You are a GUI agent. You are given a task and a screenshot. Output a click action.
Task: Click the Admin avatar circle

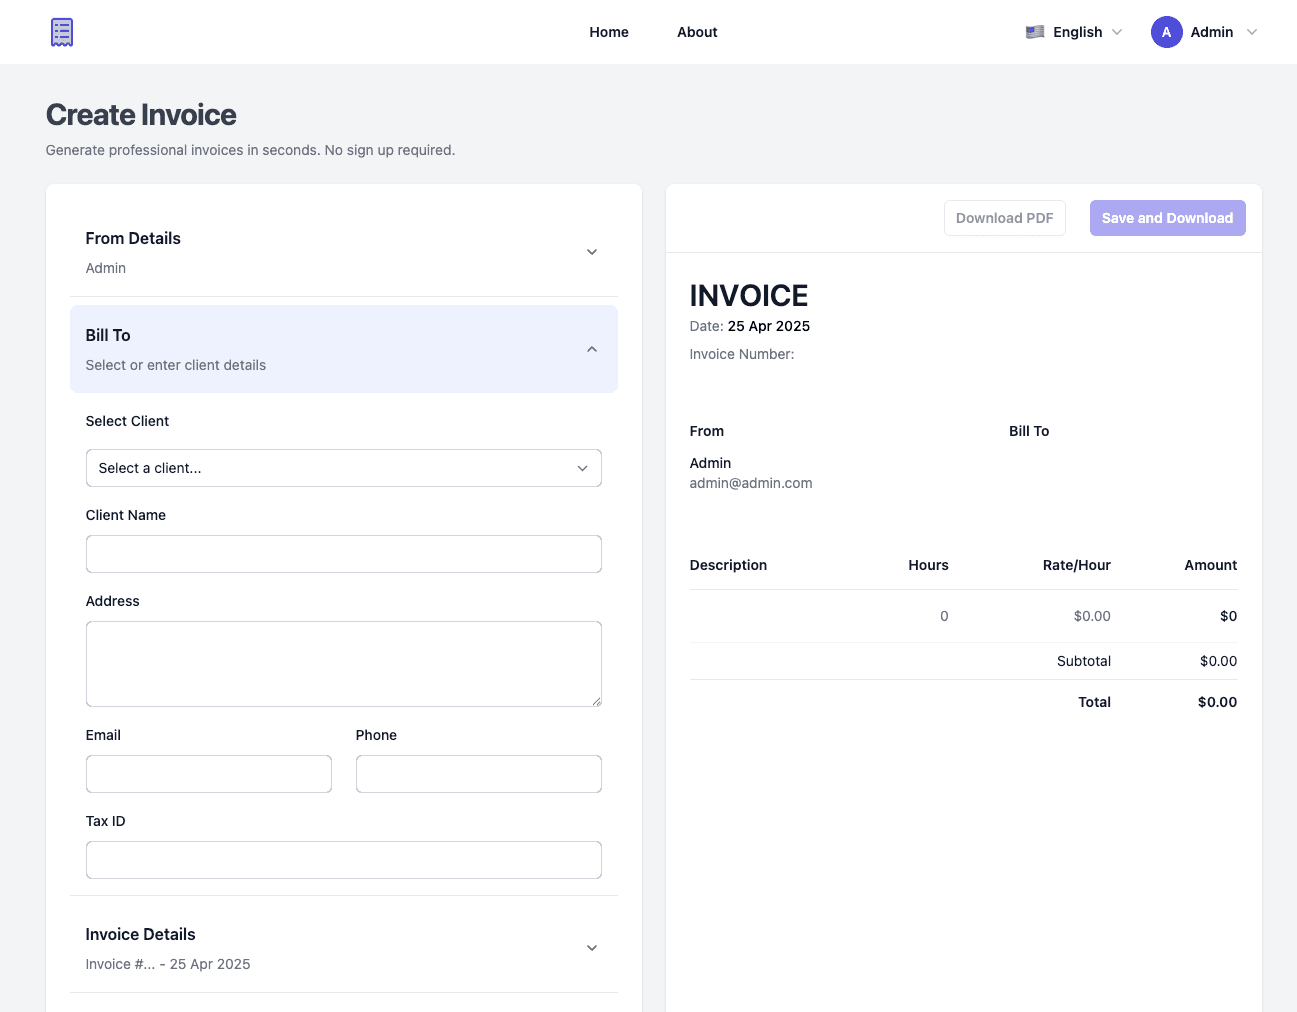(1166, 32)
